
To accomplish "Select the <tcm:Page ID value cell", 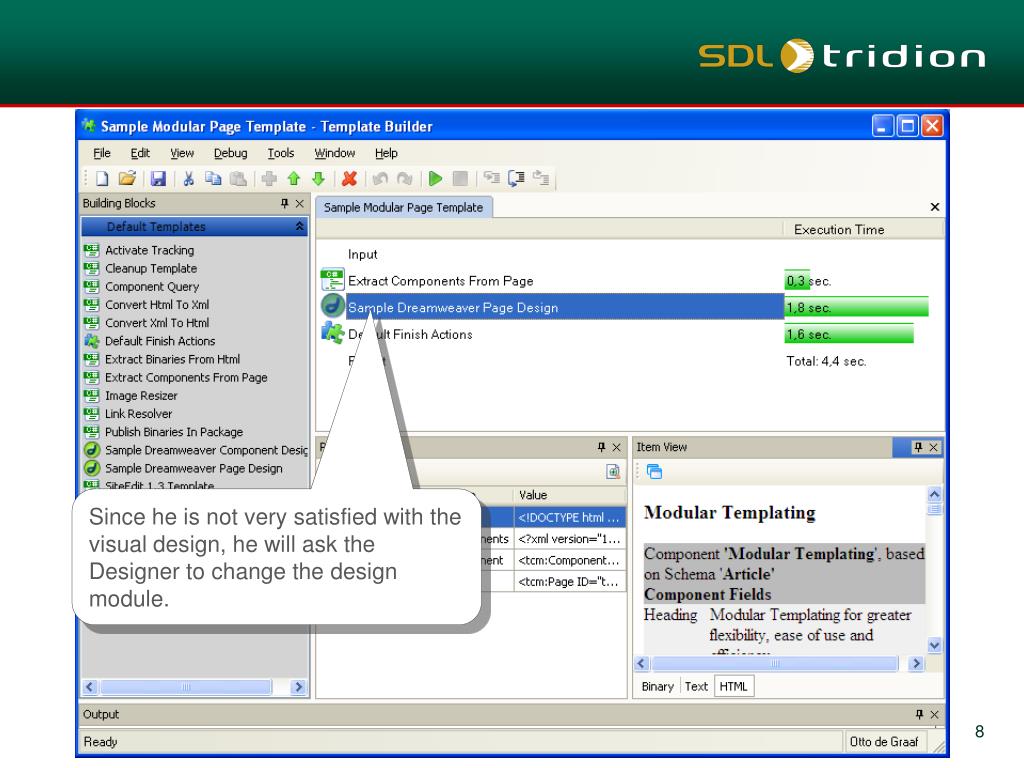I will (x=569, y=581).
